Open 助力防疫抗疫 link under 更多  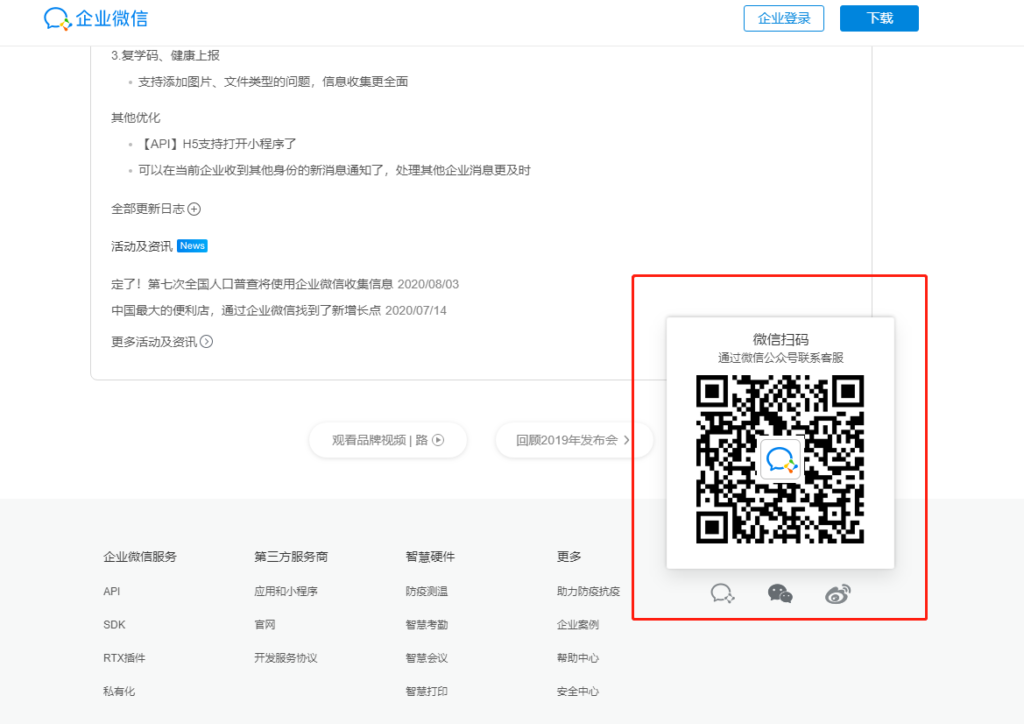pos(588,591)
